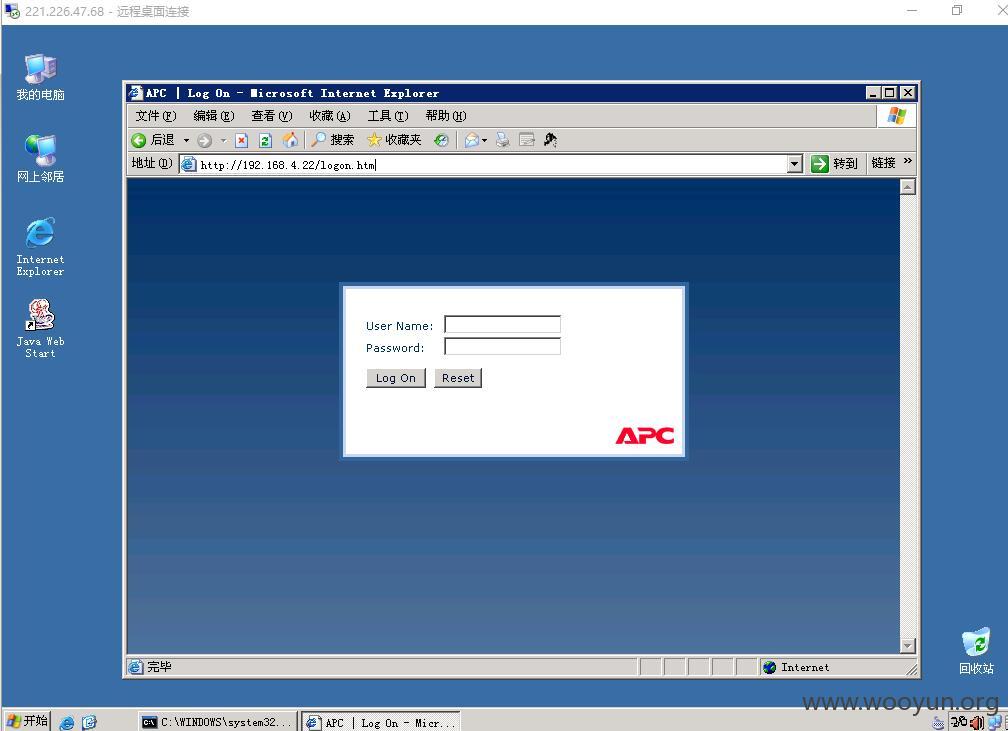This screenshot has height=731, width=1008.
Task: Click the Edit page toolbar icon
Action: tap(526, 140)
